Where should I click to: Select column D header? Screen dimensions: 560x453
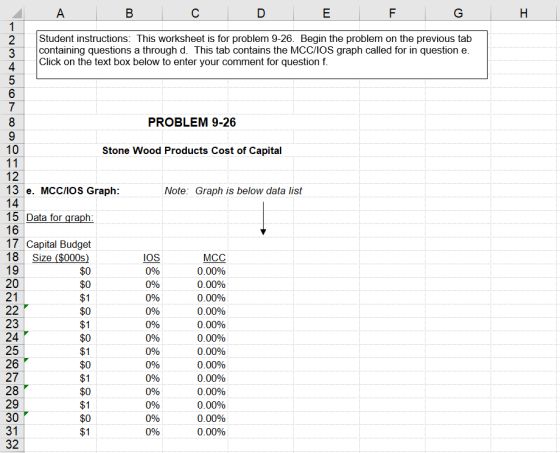click(261, 13)
